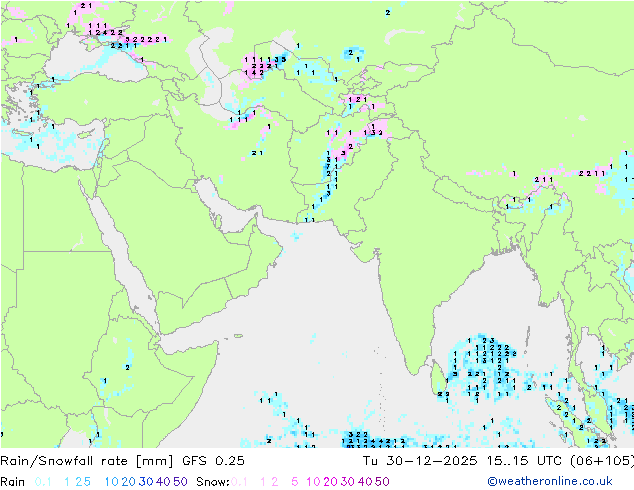
Task: Select the Rain 30 legend value
Action: click(146, 482)
